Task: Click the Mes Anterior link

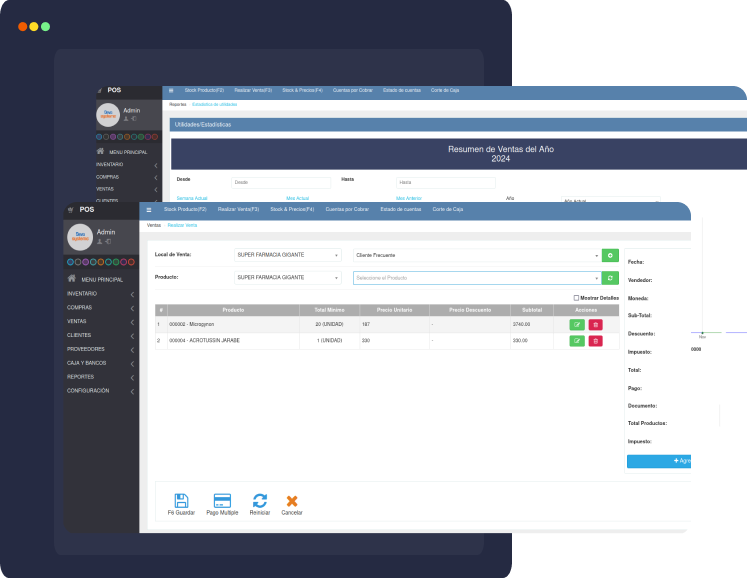Action: (409, 198)
